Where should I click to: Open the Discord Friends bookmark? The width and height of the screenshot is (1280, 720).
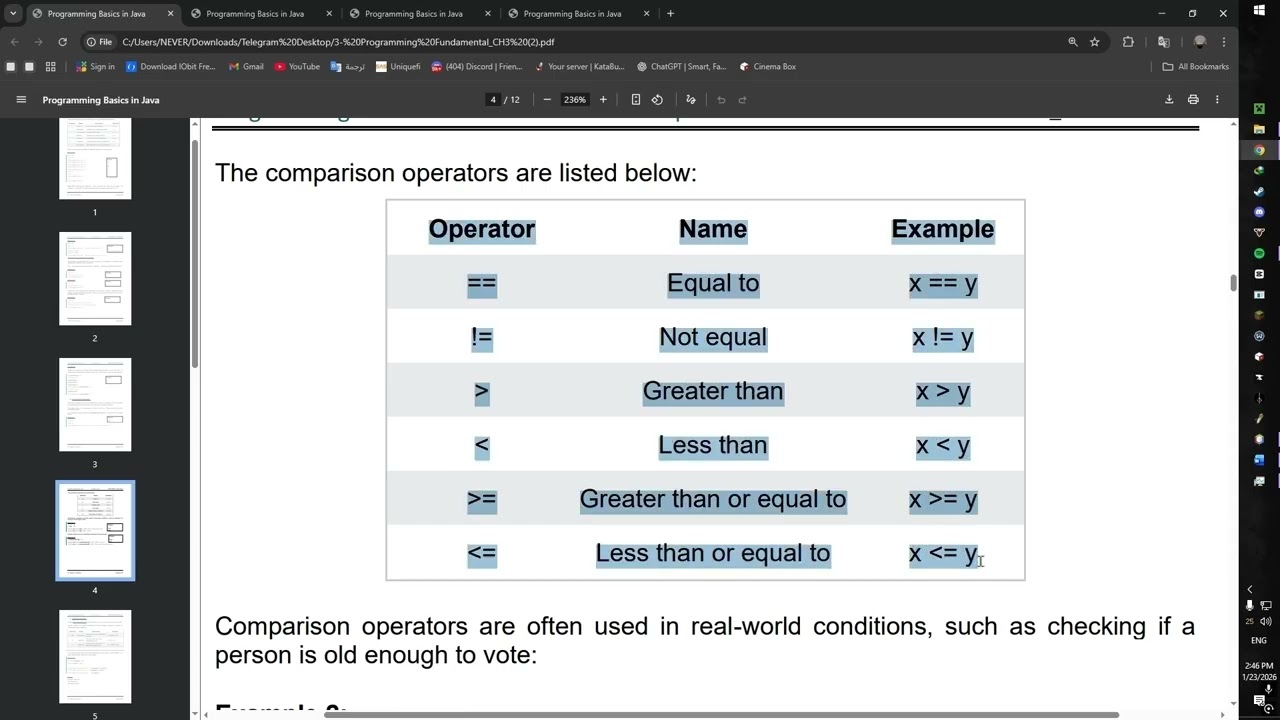(x=477, y=67)
